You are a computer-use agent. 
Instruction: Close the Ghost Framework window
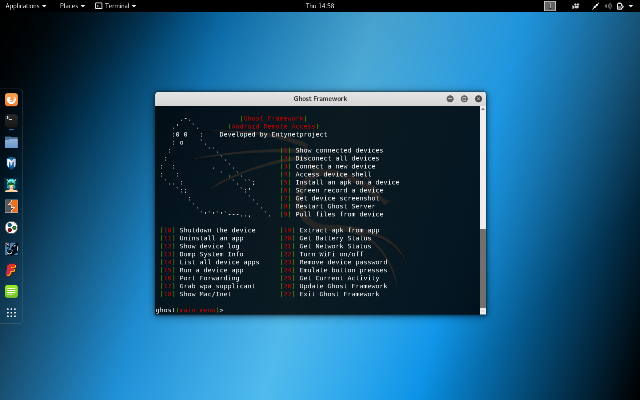[x=478, y=99]
